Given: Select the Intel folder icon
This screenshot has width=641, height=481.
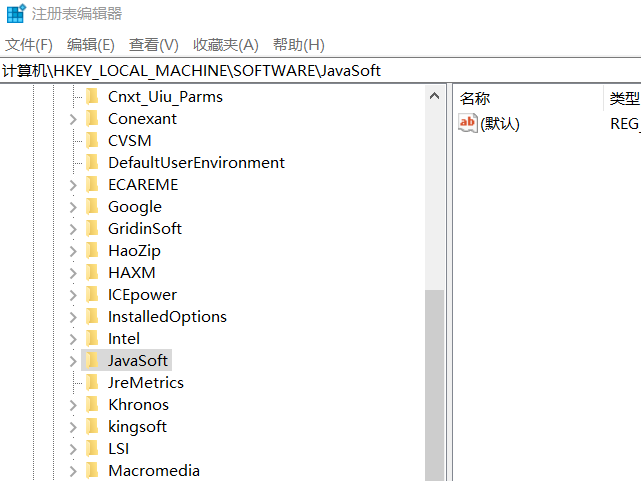Looking at the screenshot, I should (92, 339).
